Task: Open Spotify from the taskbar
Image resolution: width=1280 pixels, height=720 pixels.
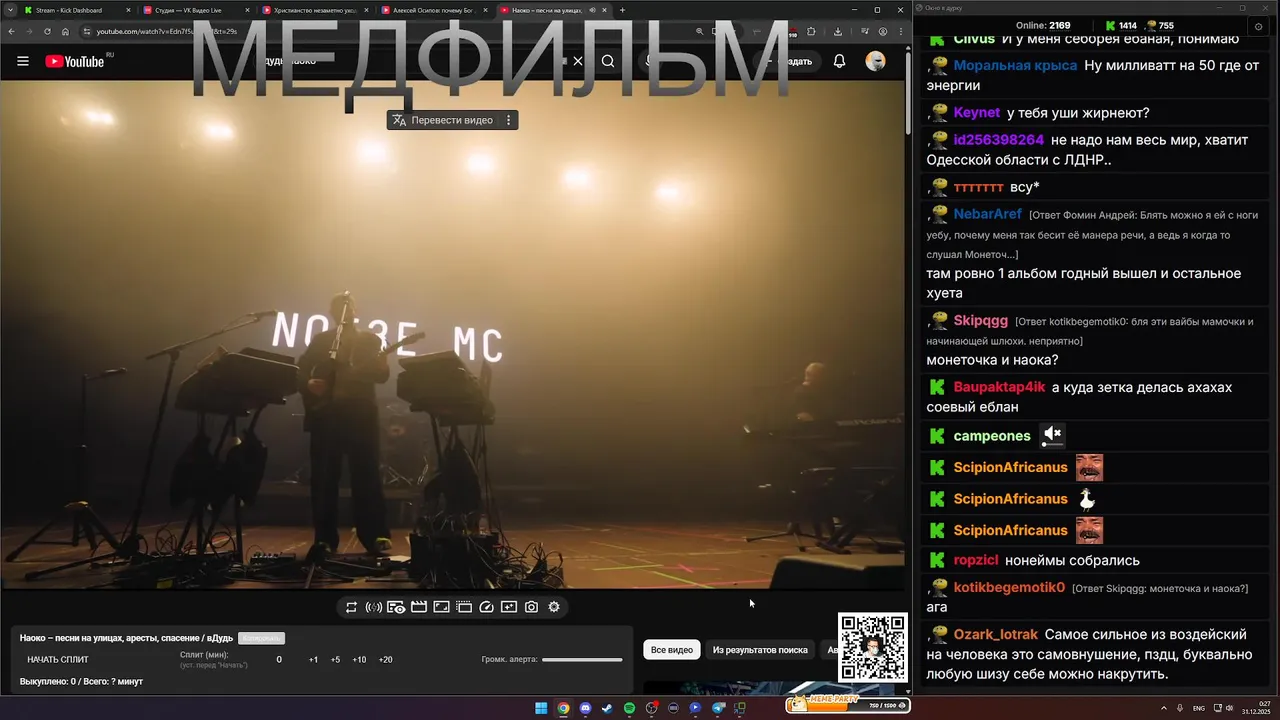Action: (629, 708)
